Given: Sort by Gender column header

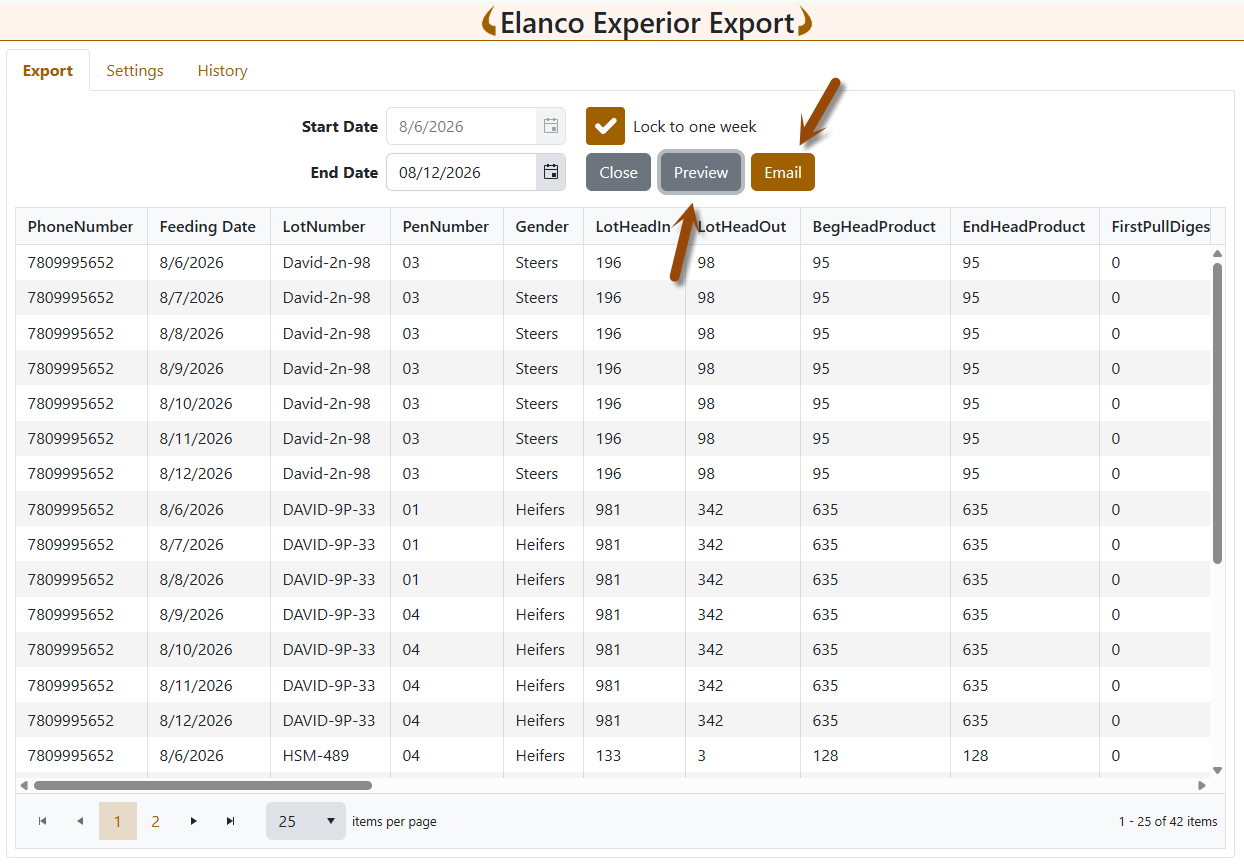Looking at the screenshot, I should click(542, 227).
